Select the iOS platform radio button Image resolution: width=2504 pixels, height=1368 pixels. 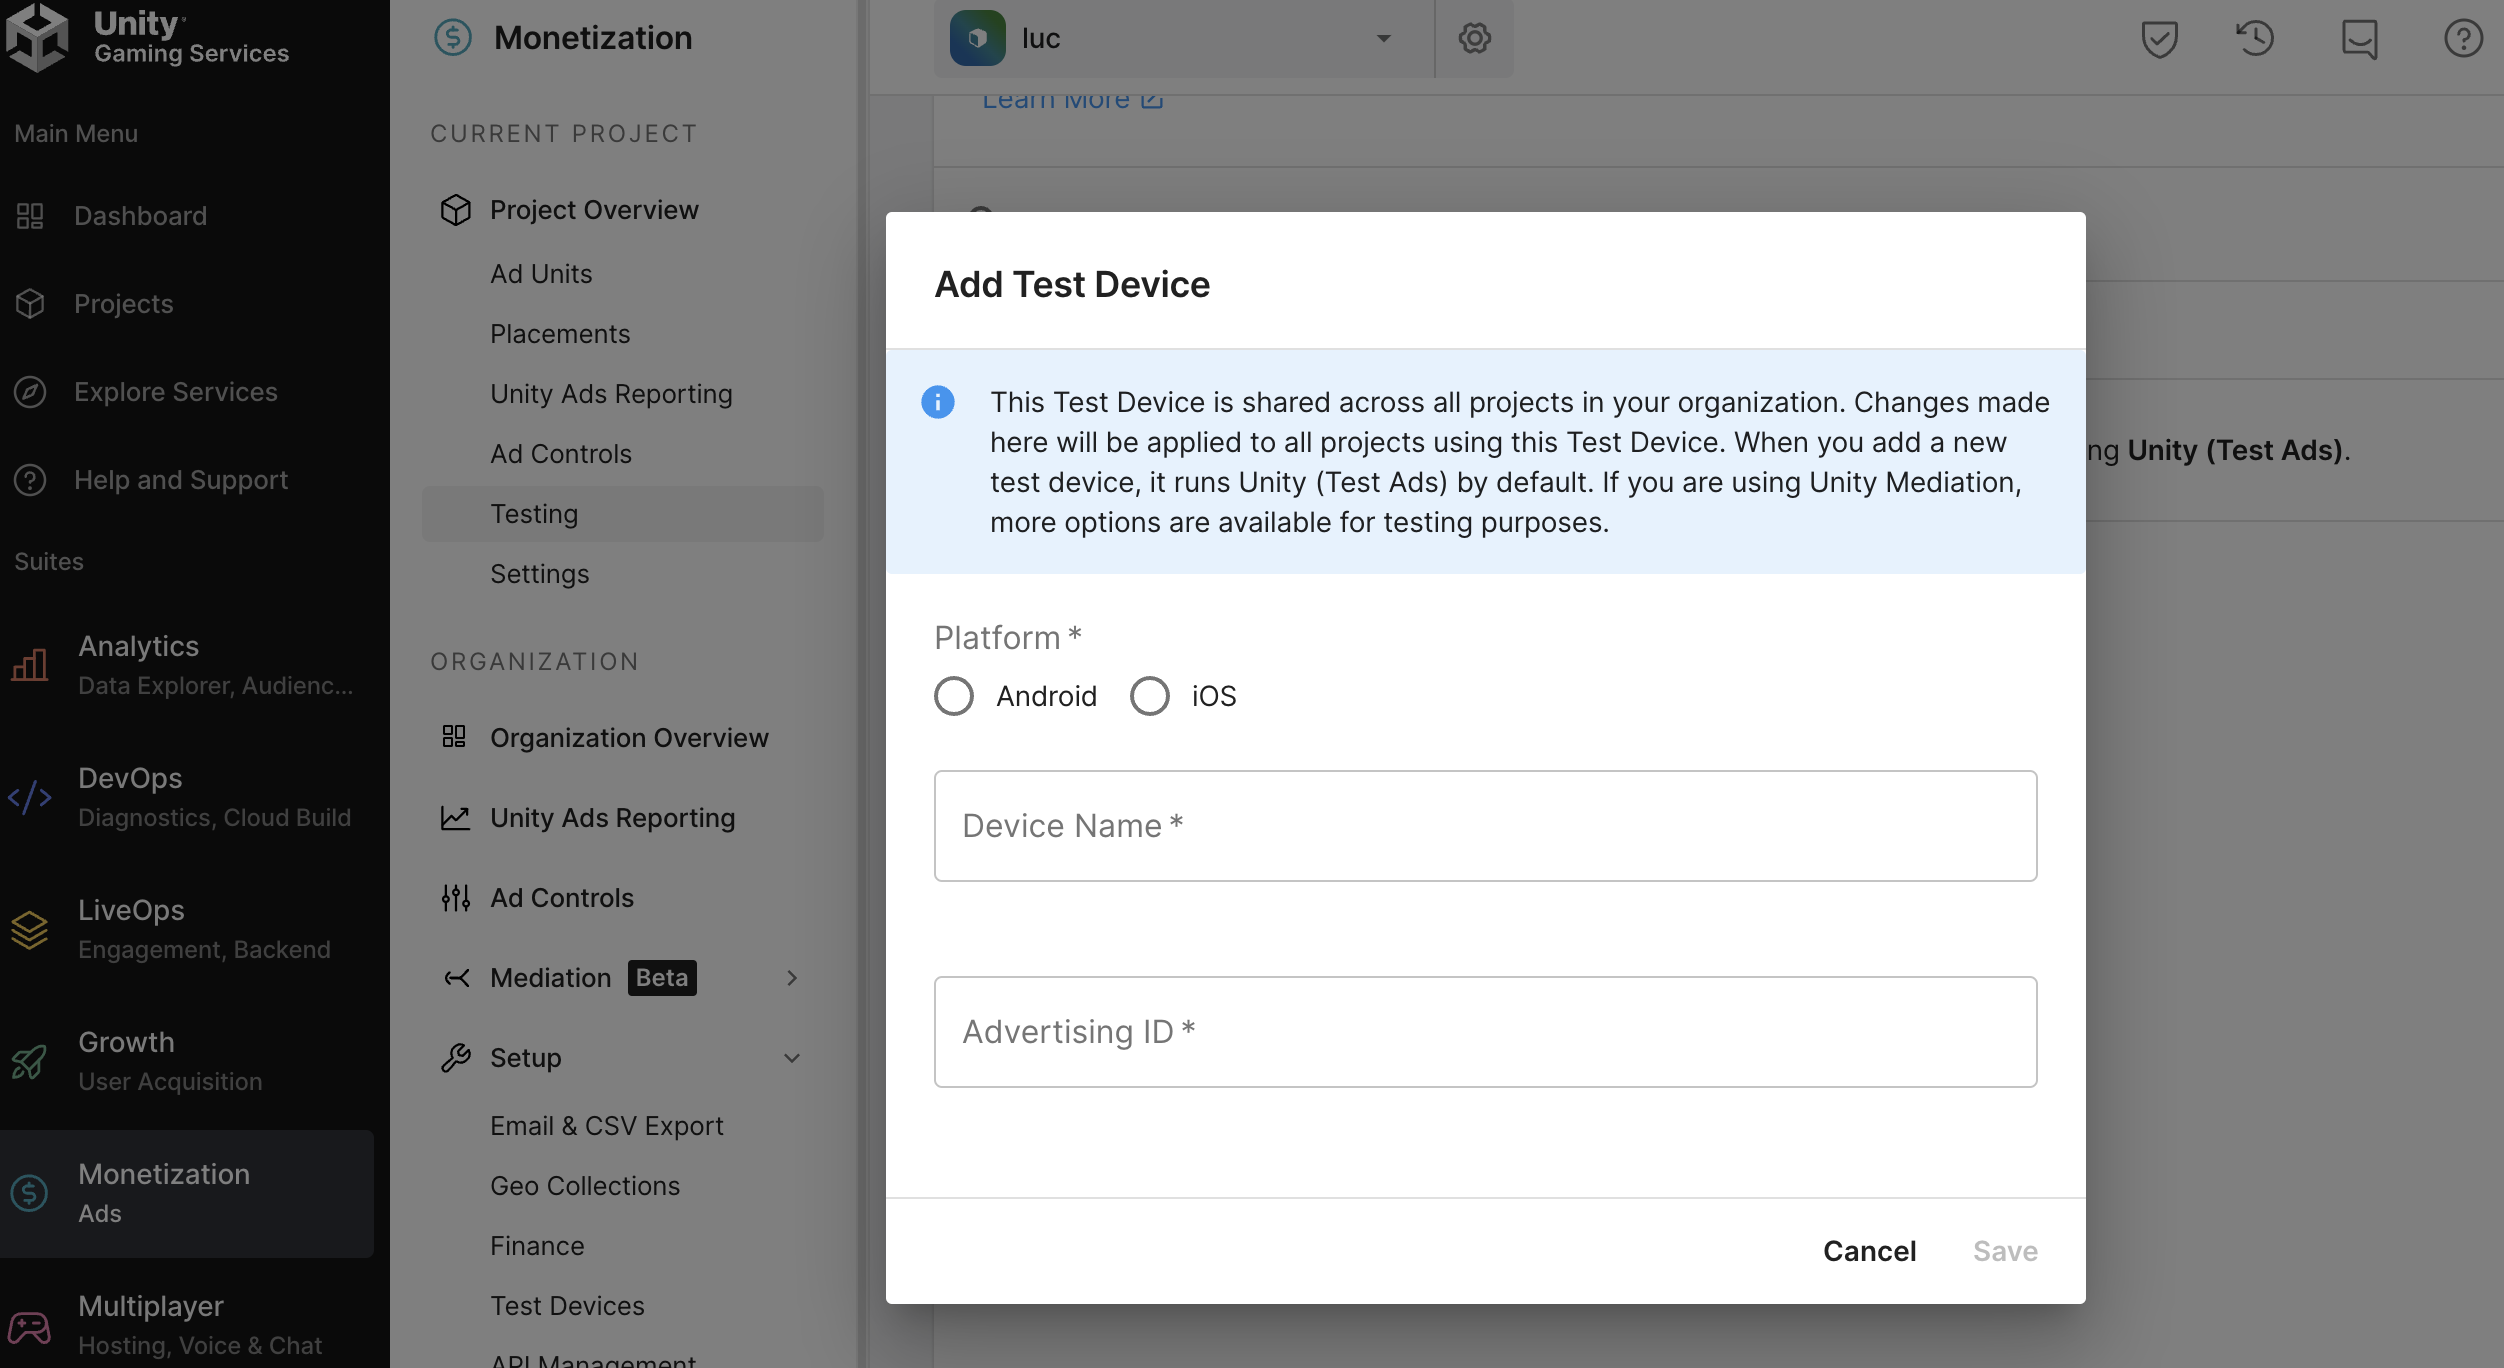(x=1150, y=696)
